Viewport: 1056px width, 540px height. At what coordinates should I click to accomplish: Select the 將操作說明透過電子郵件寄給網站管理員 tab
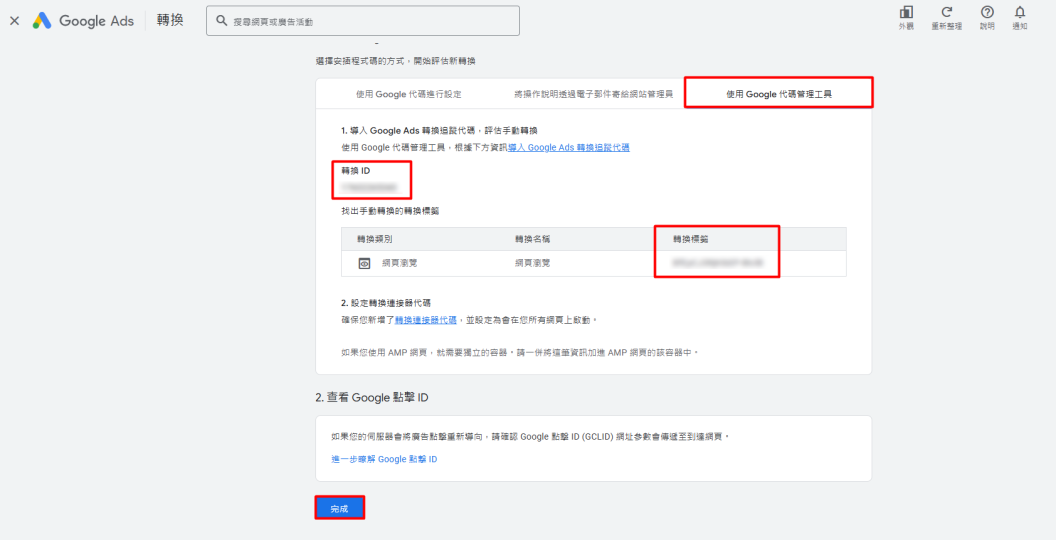pyautogui.click(x=593, y=94)
